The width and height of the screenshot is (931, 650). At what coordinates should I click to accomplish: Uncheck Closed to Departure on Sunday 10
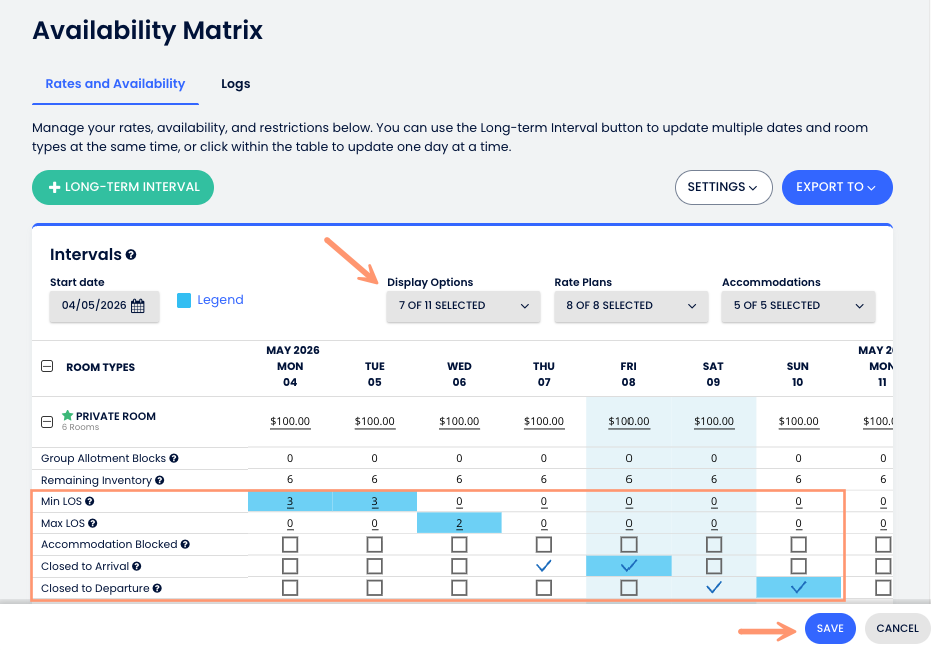(x=798, y=588)
